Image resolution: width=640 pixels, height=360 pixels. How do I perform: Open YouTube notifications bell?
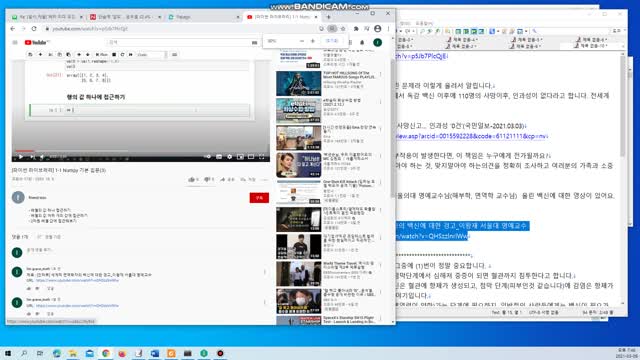coord(362,42)
